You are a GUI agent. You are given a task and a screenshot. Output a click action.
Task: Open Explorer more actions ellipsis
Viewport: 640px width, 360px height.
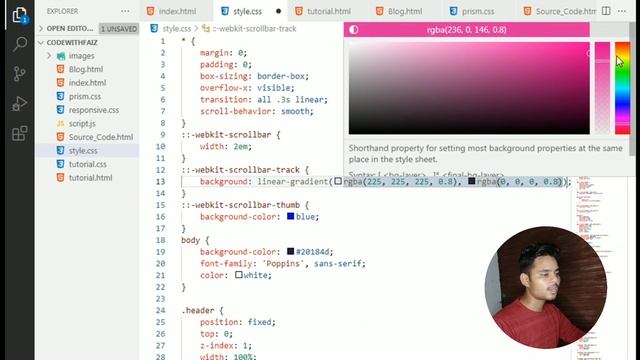[125, 11]
